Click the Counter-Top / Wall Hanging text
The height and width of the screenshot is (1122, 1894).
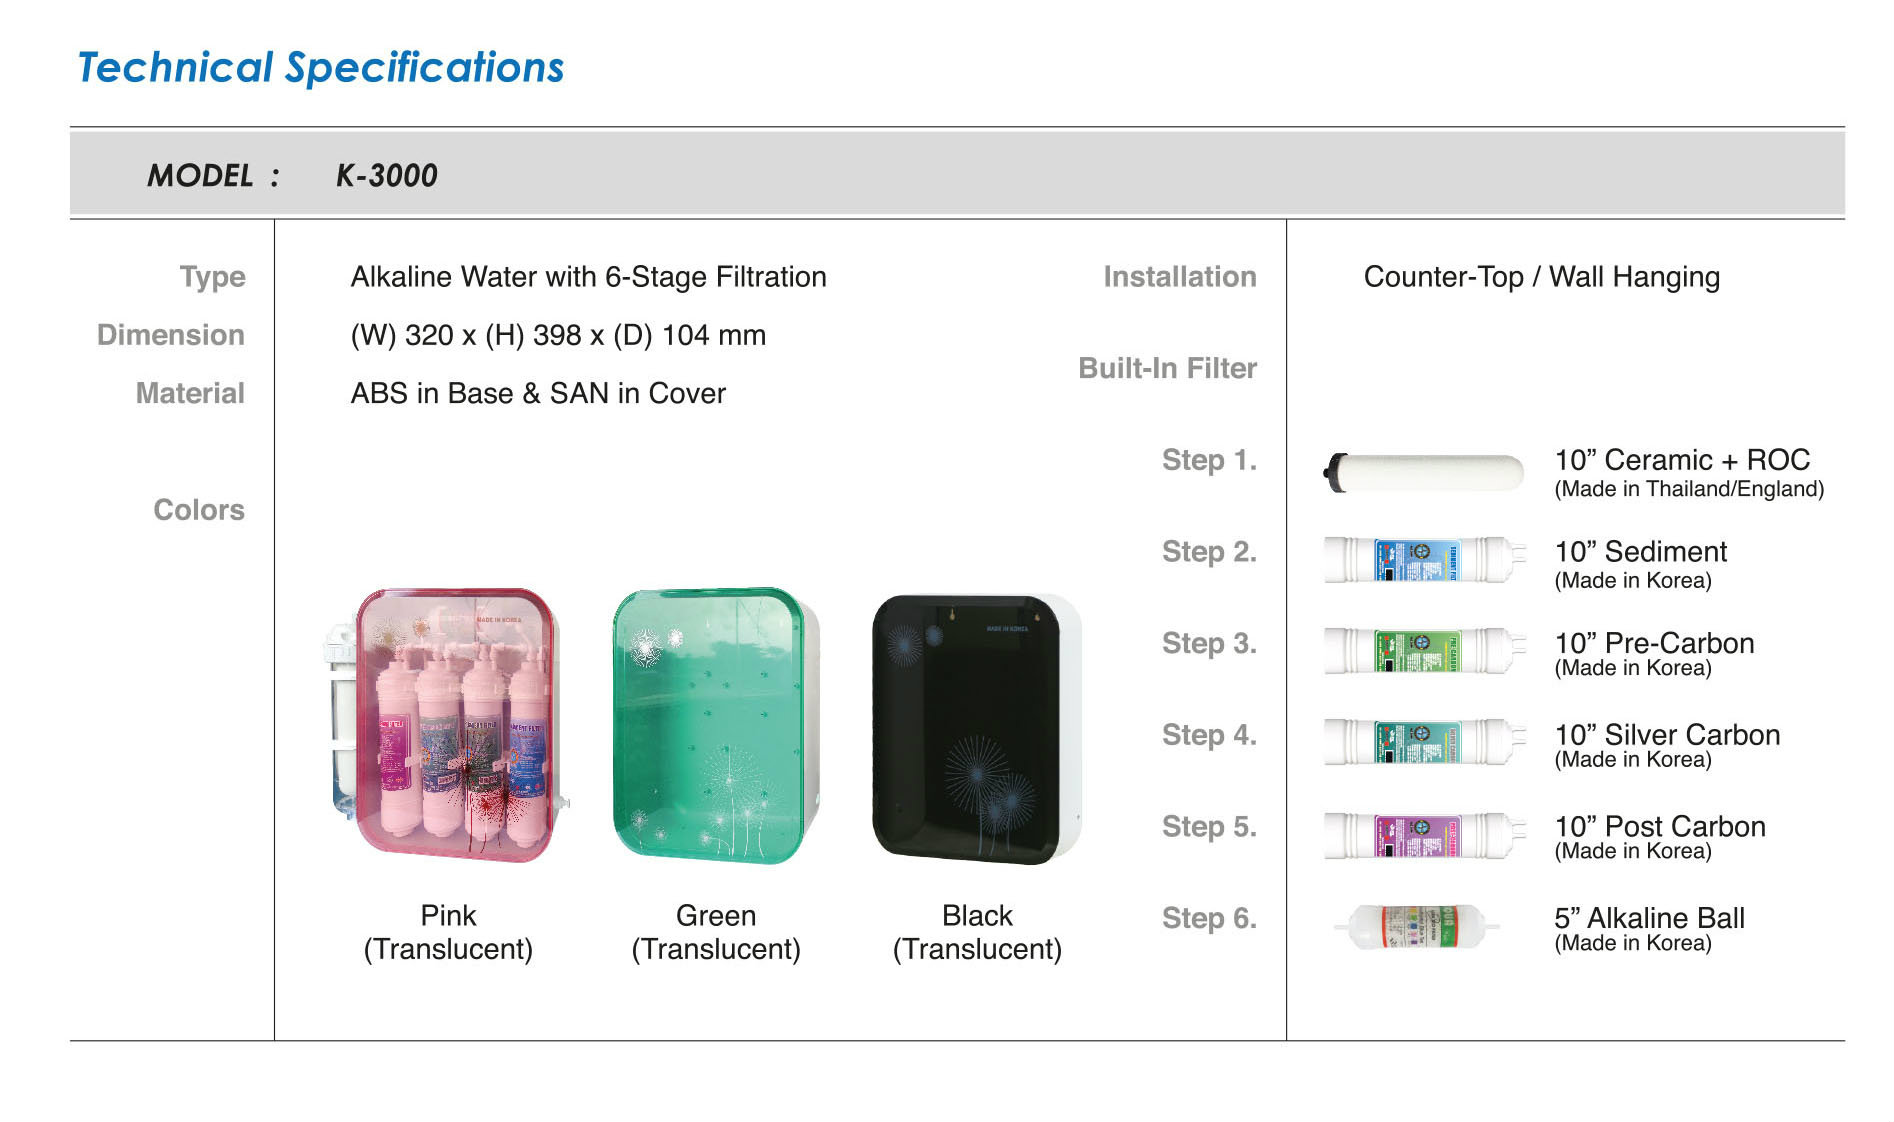coord(1542,277)
